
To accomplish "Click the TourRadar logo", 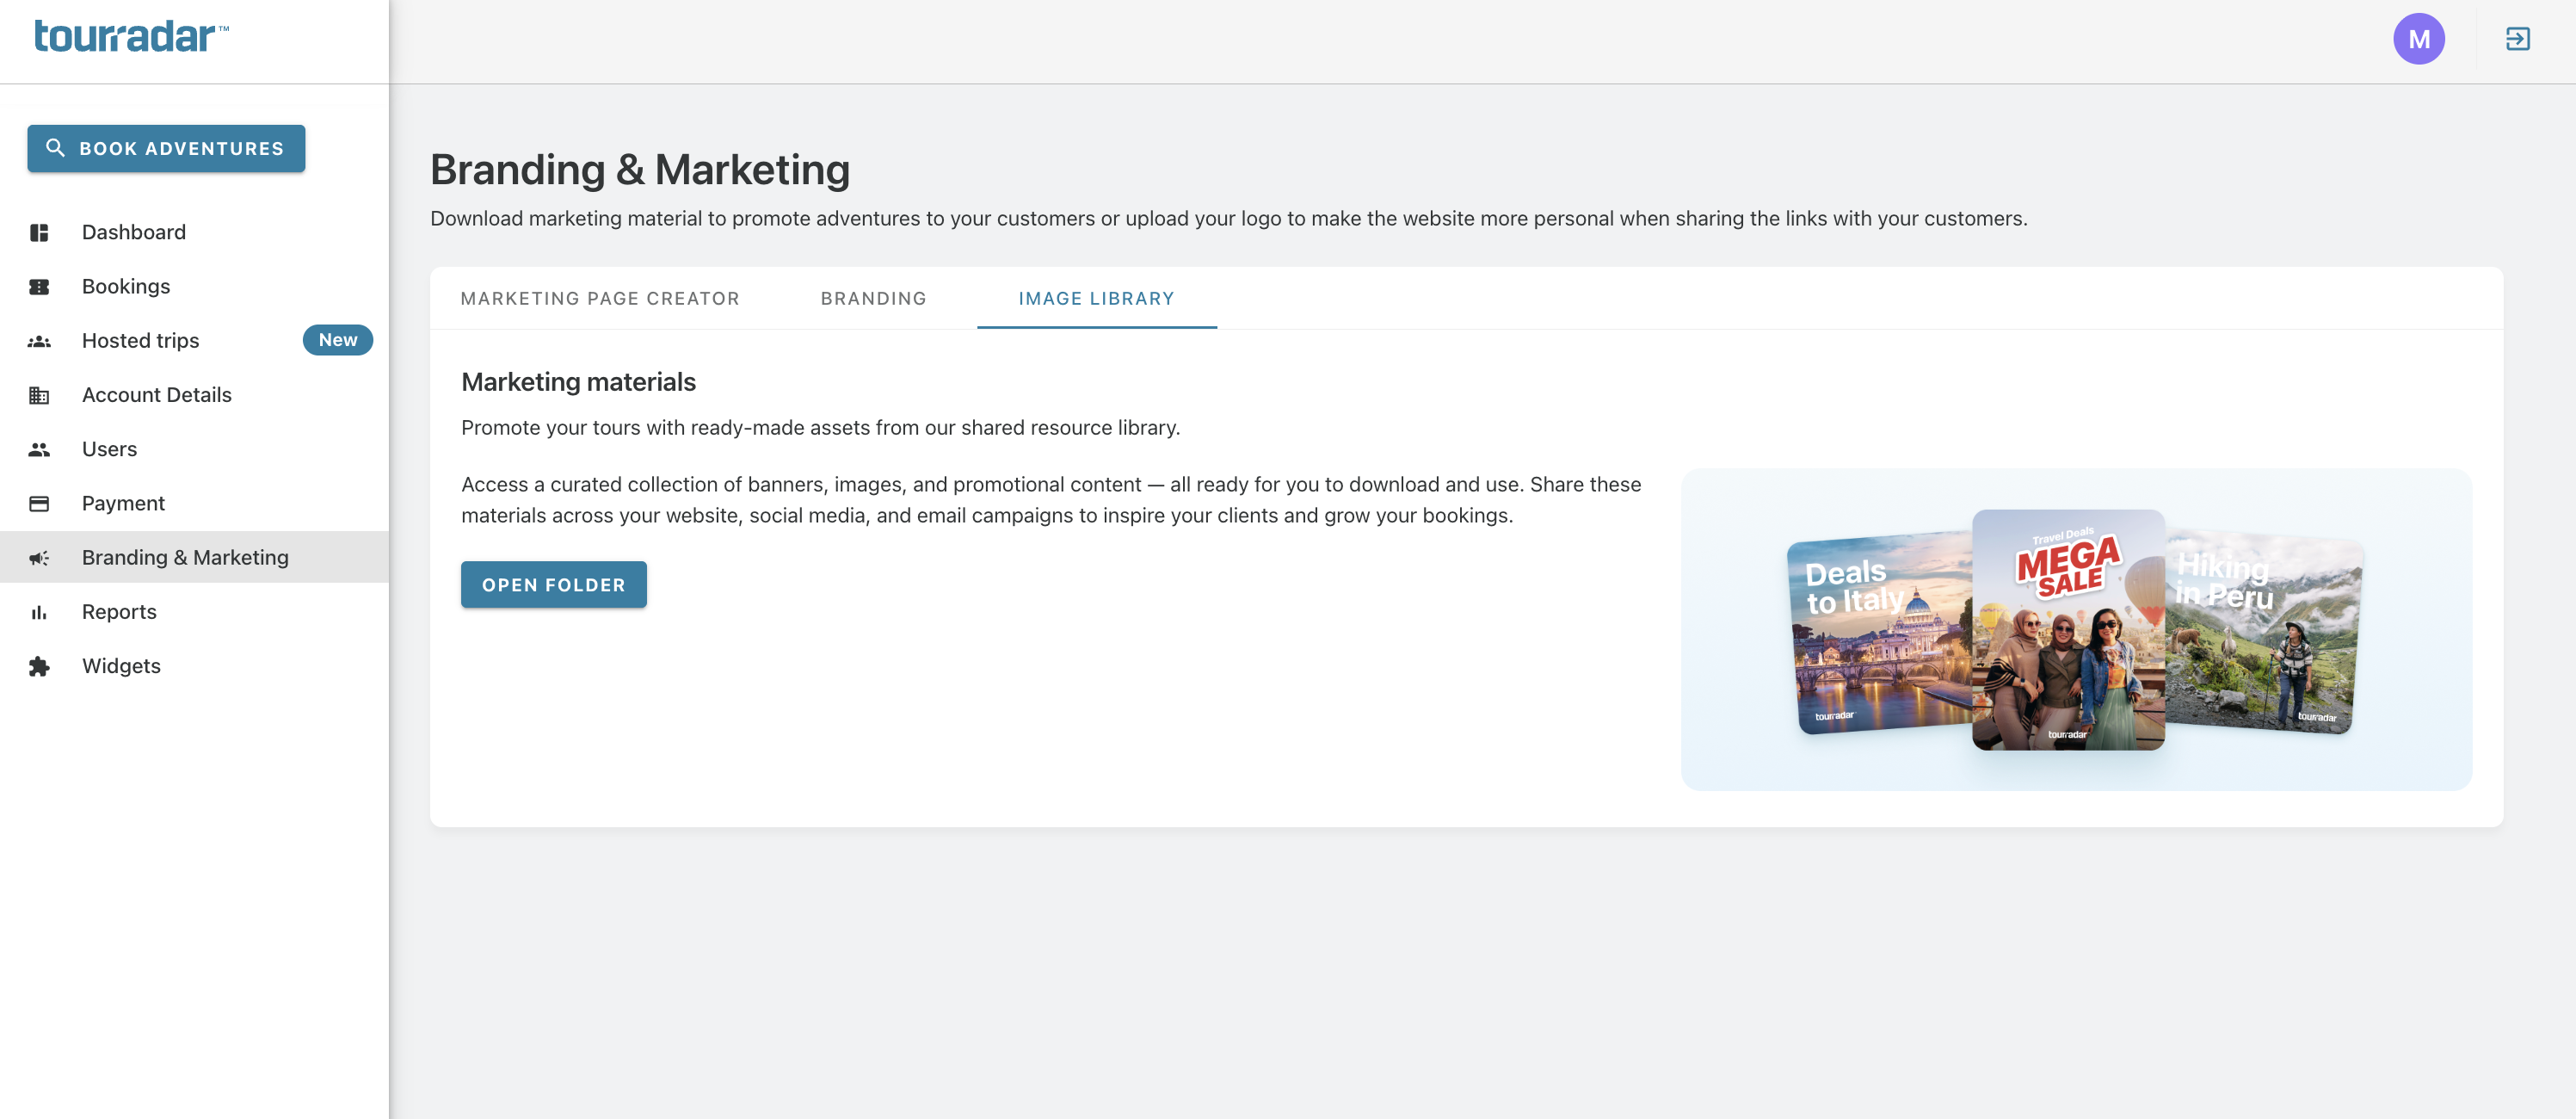I will click(131, 37).
